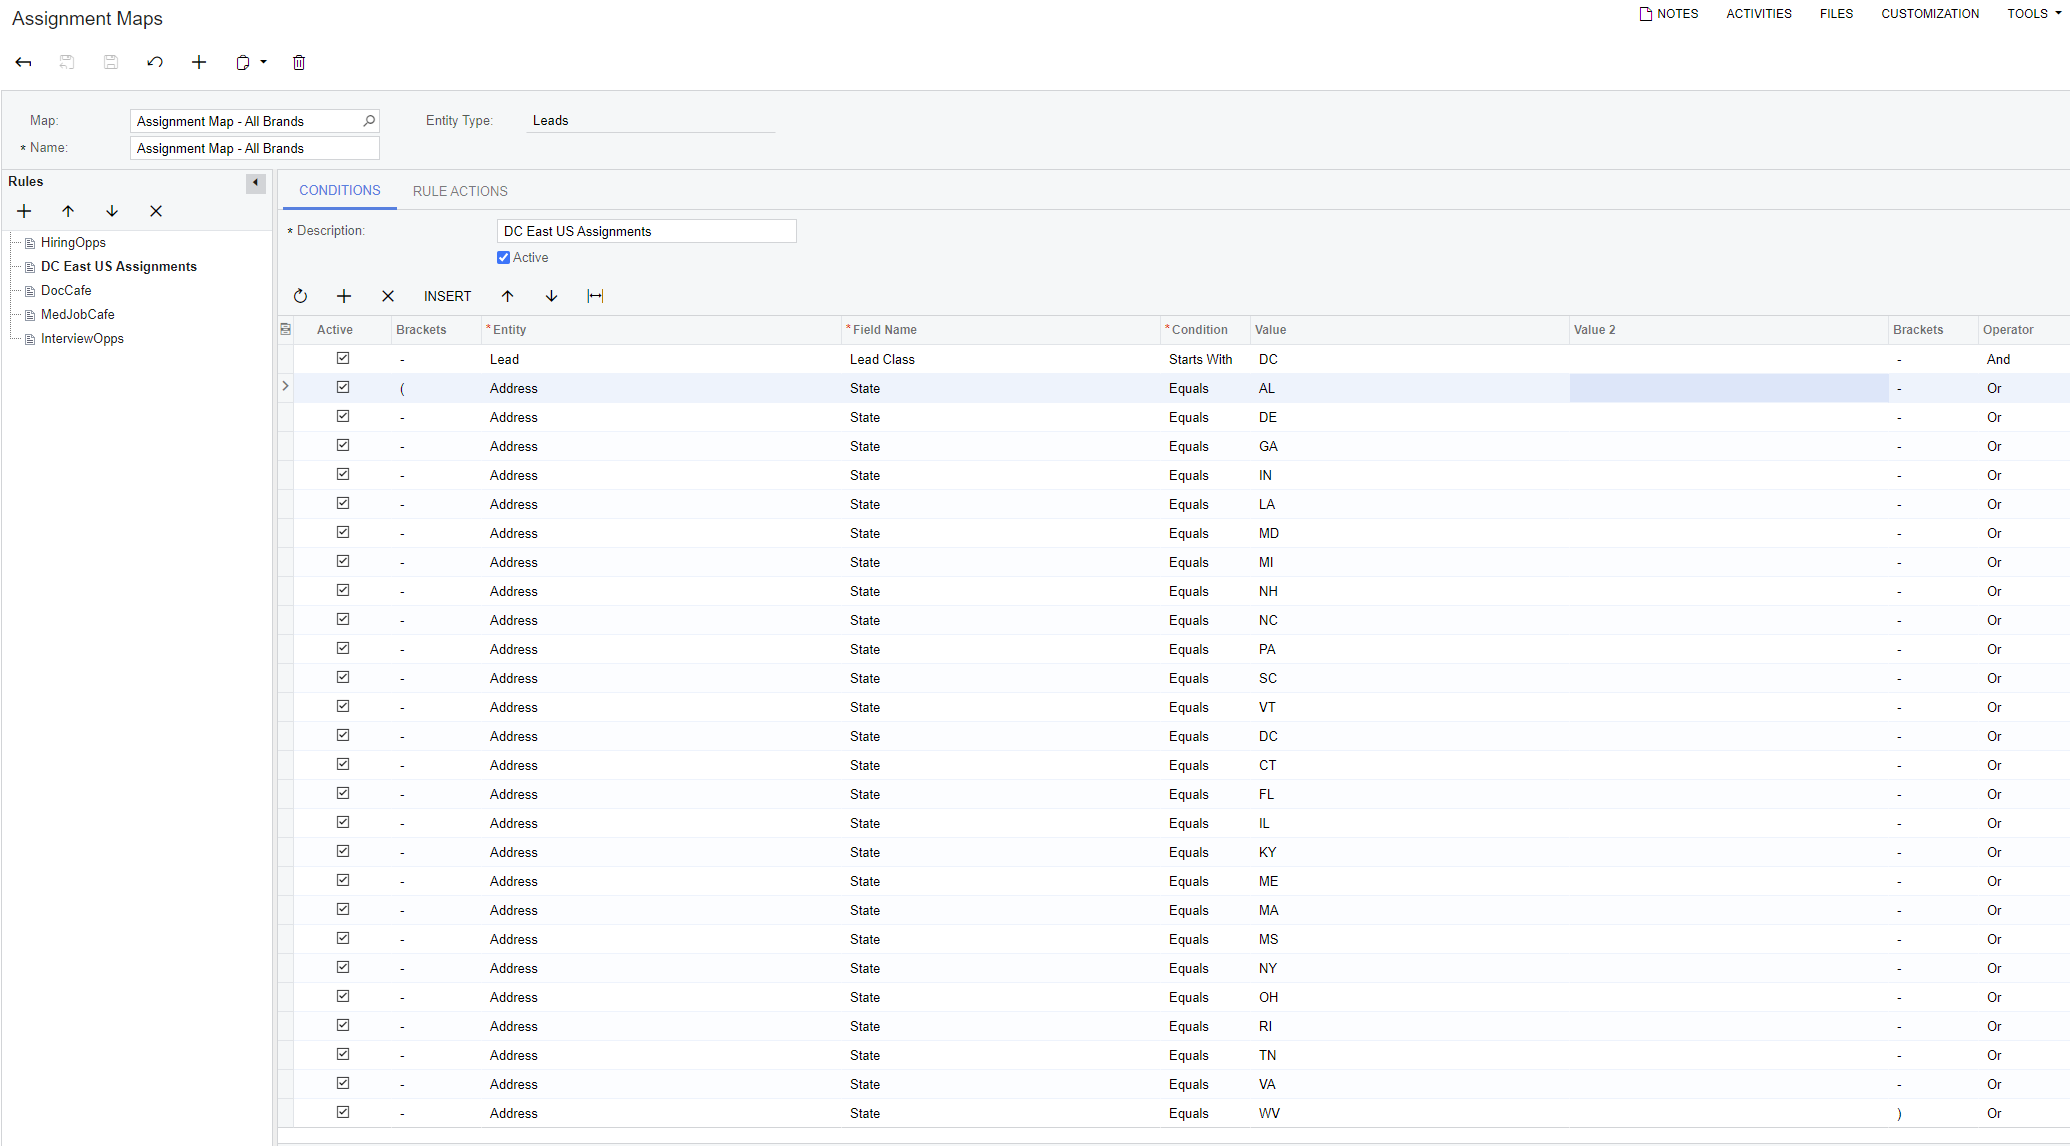This screenshot has width=2070, height=1146.
Task: Click the closing bracket cell for WV row
Action: (1934, 1113)
